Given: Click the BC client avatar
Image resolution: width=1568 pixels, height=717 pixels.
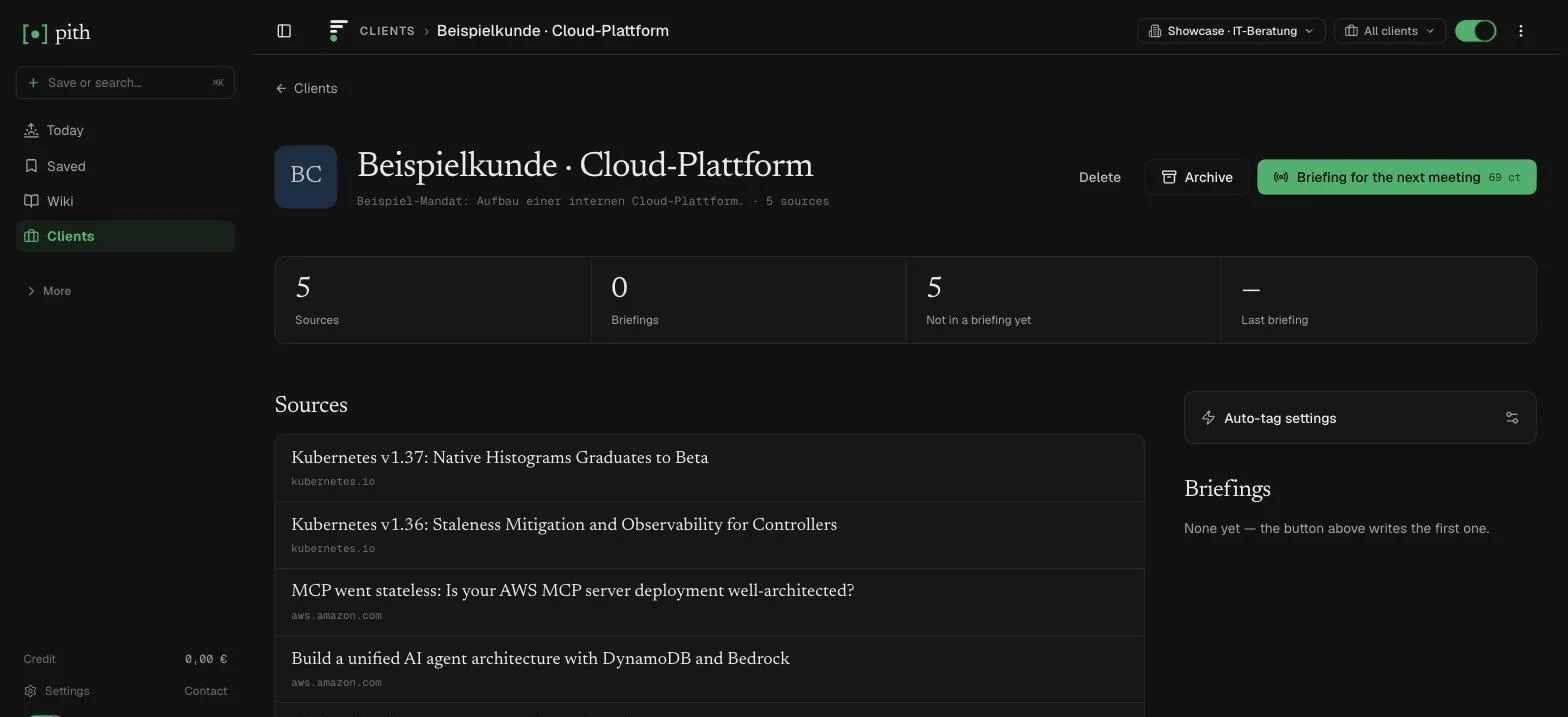Looking at the screenshot, I should pos(306,177).
